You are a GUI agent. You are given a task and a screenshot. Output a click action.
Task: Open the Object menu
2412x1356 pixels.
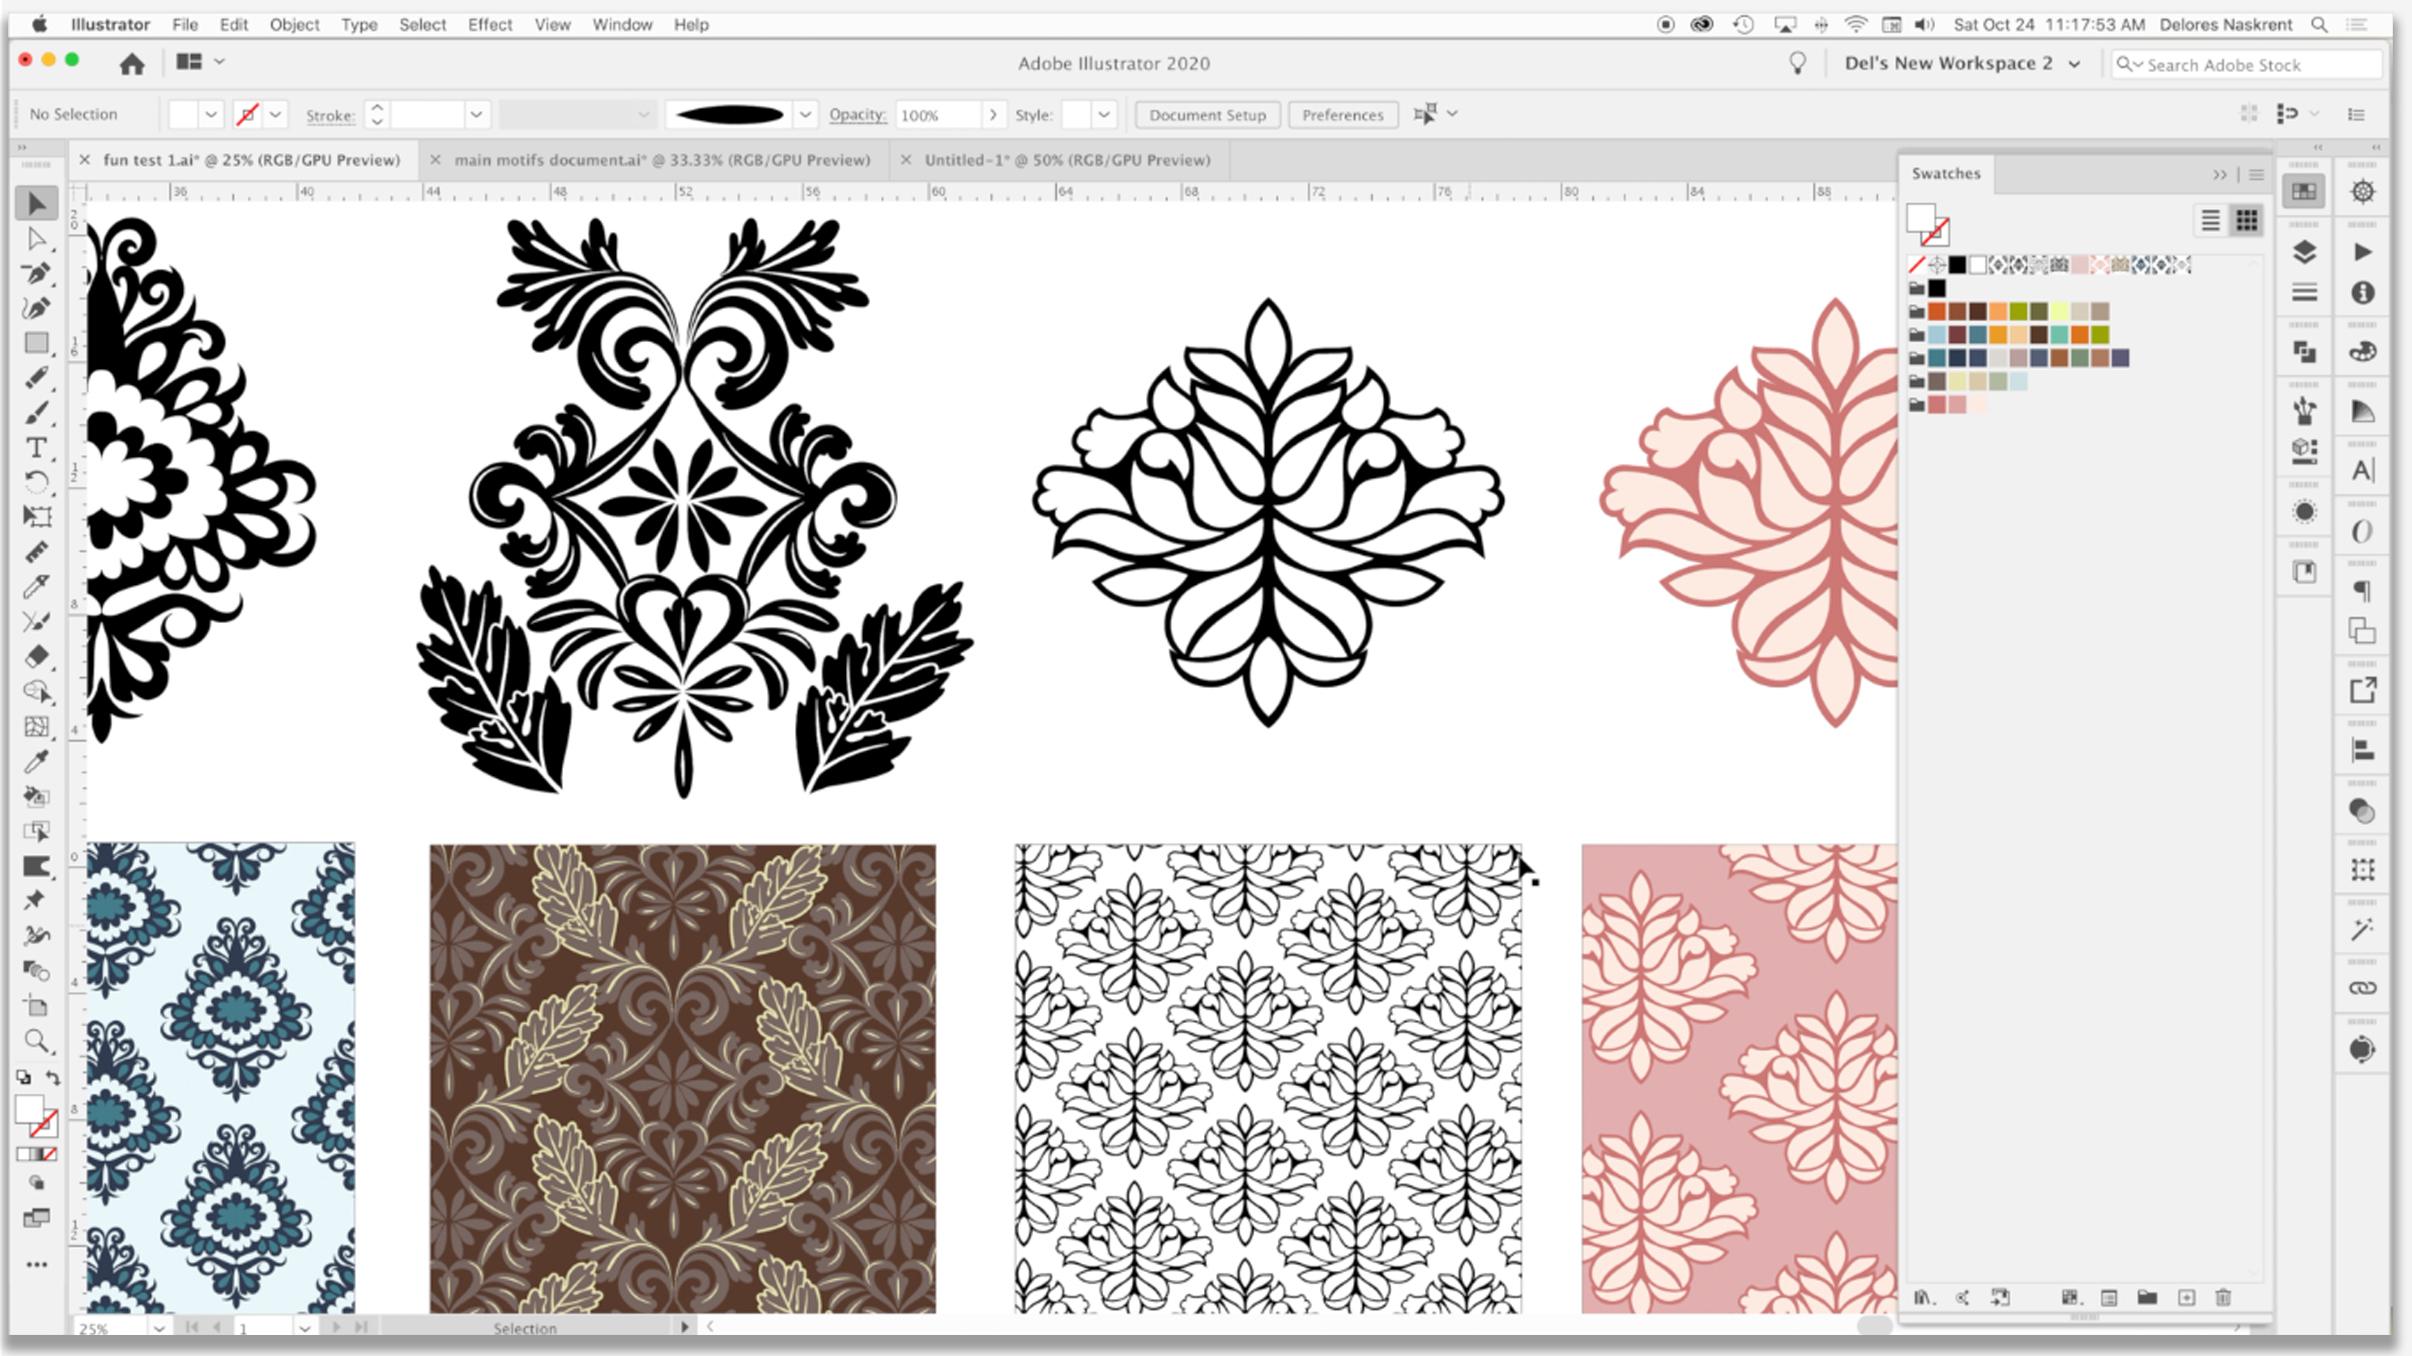(294, 24)
